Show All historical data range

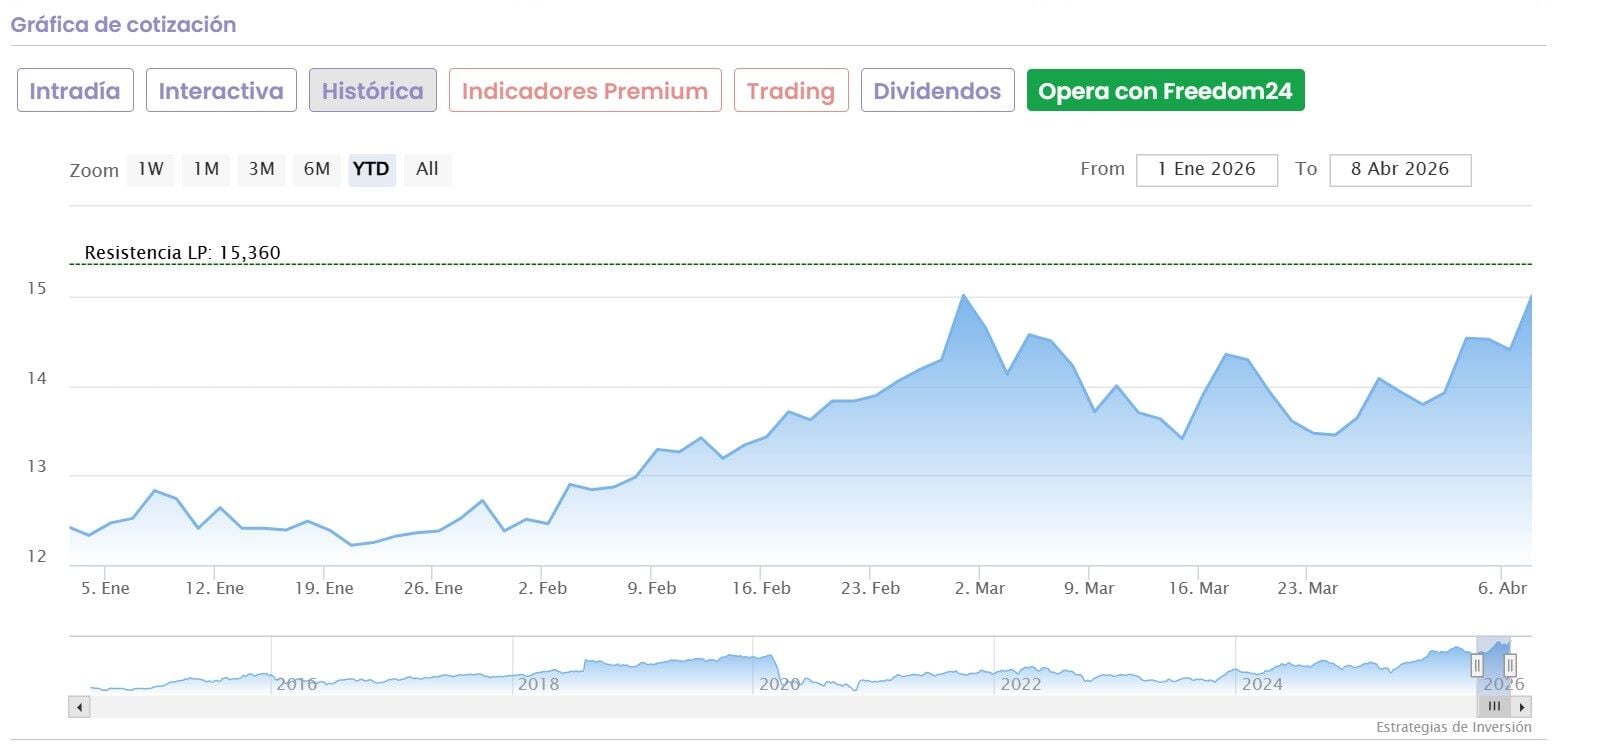(427, 169)
